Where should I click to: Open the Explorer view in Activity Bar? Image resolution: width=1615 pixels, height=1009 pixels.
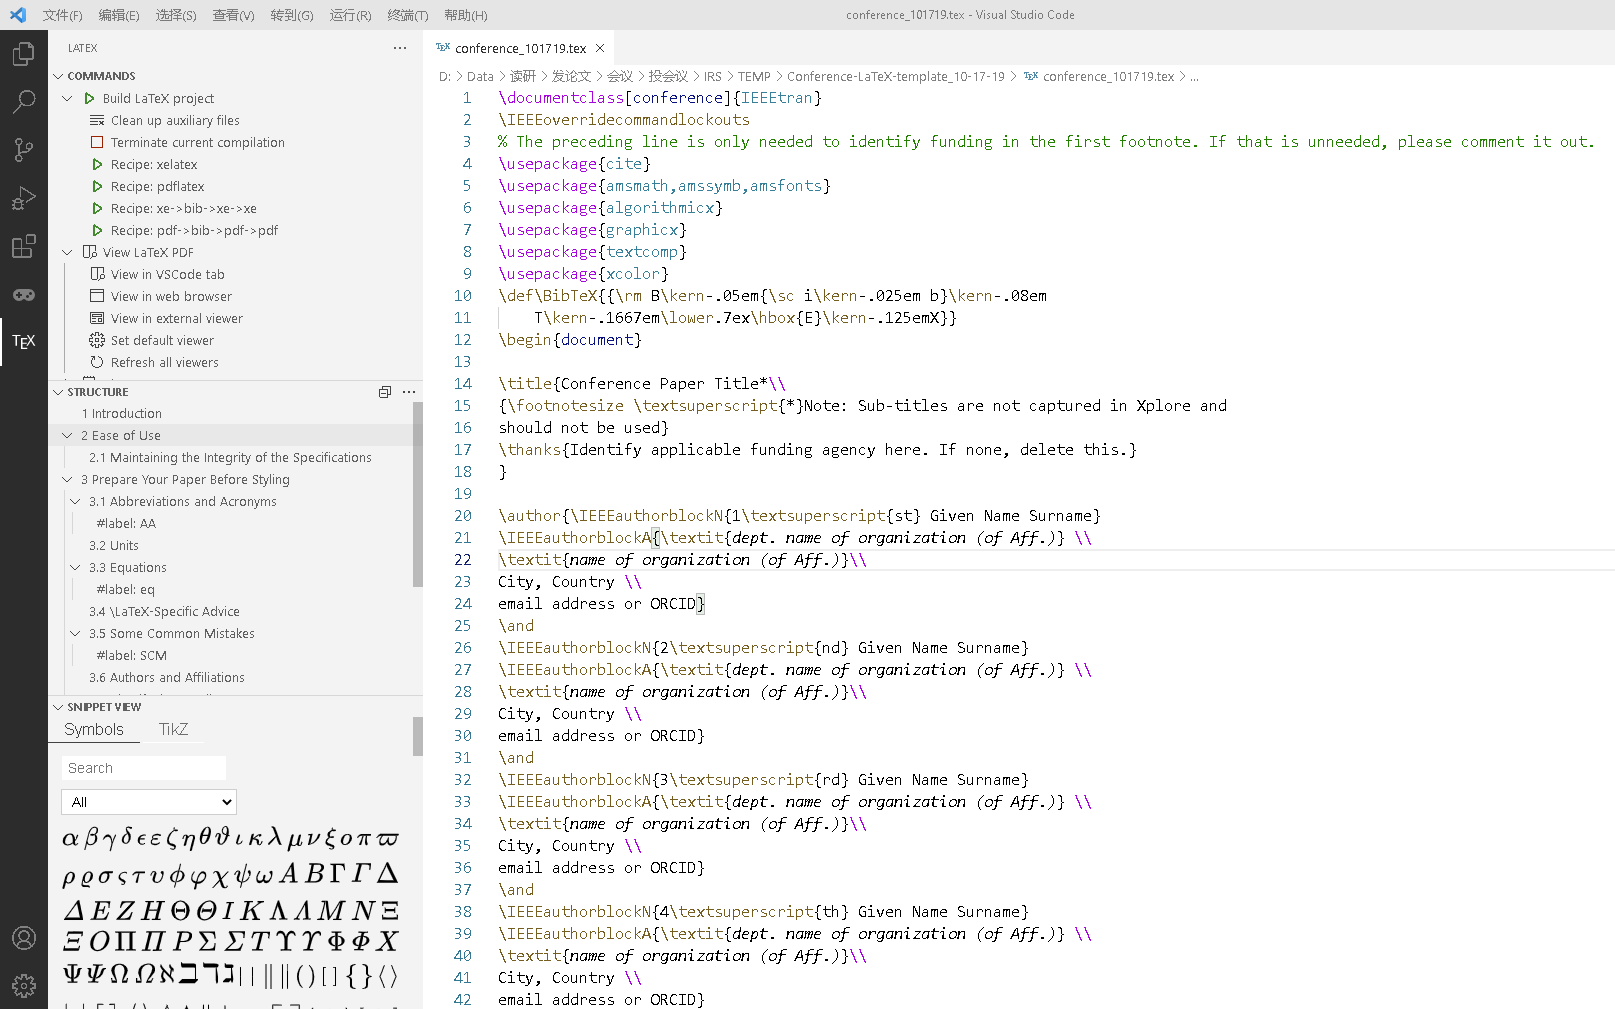pos(24,54)
